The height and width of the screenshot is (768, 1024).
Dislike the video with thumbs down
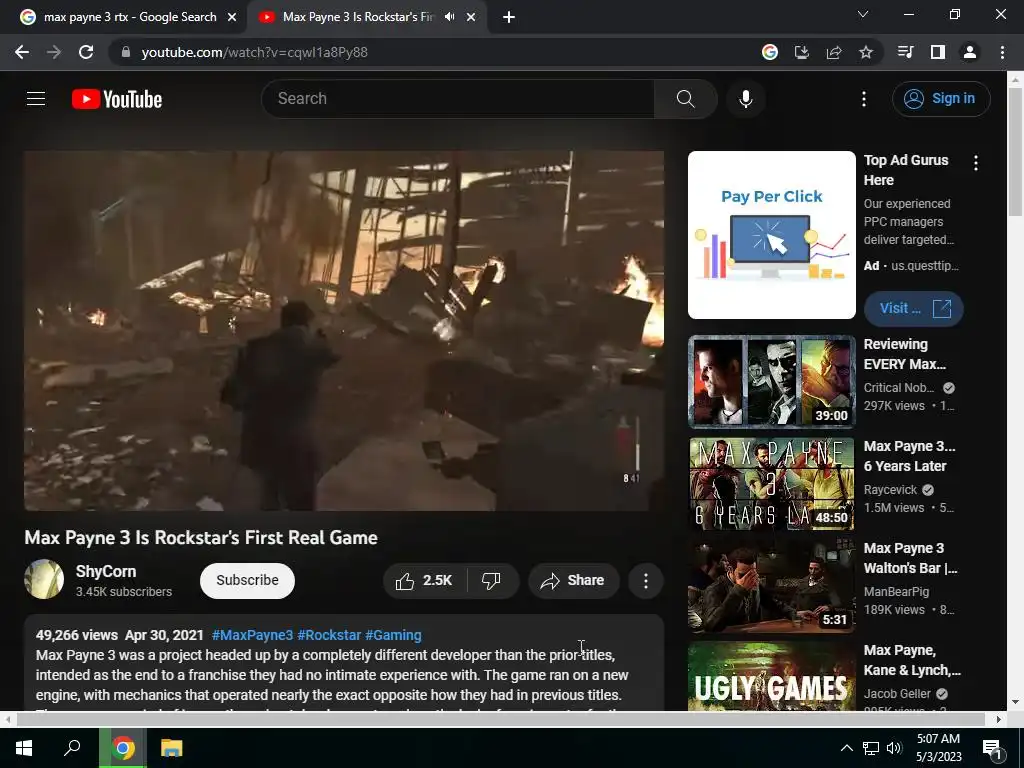pos(492,581)
